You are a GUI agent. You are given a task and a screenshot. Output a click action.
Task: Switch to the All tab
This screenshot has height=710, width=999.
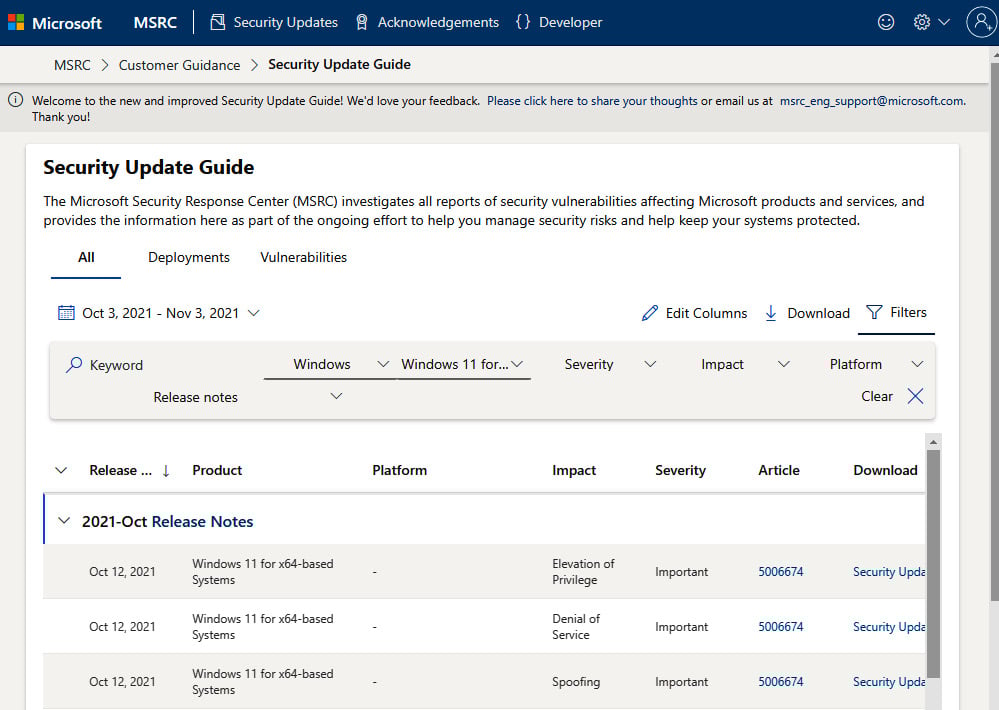[x=86, y=257]
